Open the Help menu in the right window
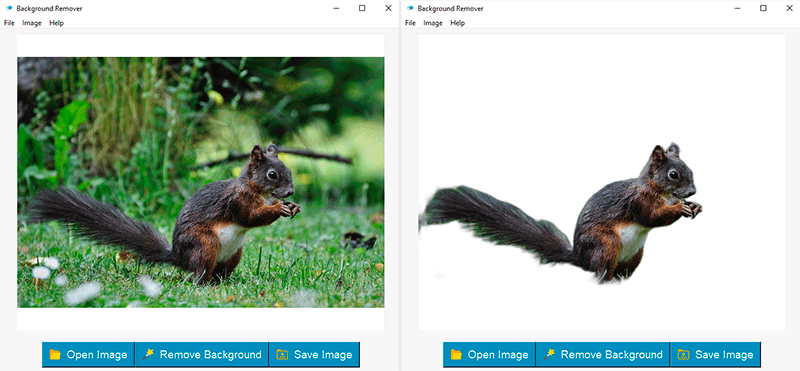 pos(458,23)
